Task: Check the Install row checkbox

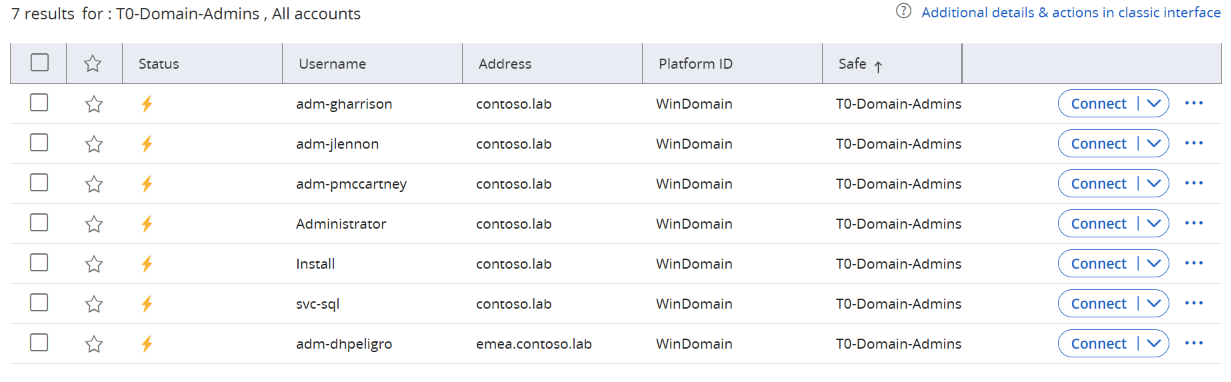Action: point(39,262)
